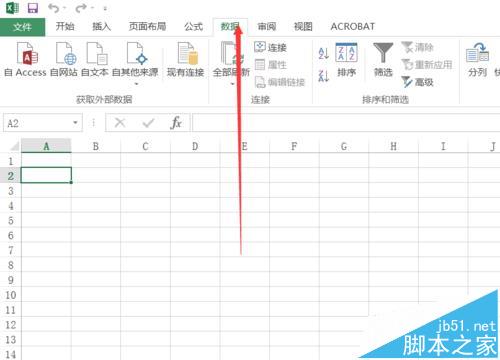
Task: Switch to the 插入 tab
Action: tap(101, 26)
